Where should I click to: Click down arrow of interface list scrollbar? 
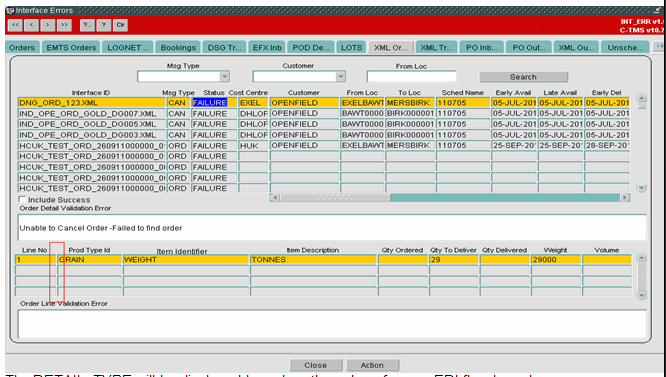point(641,188)
